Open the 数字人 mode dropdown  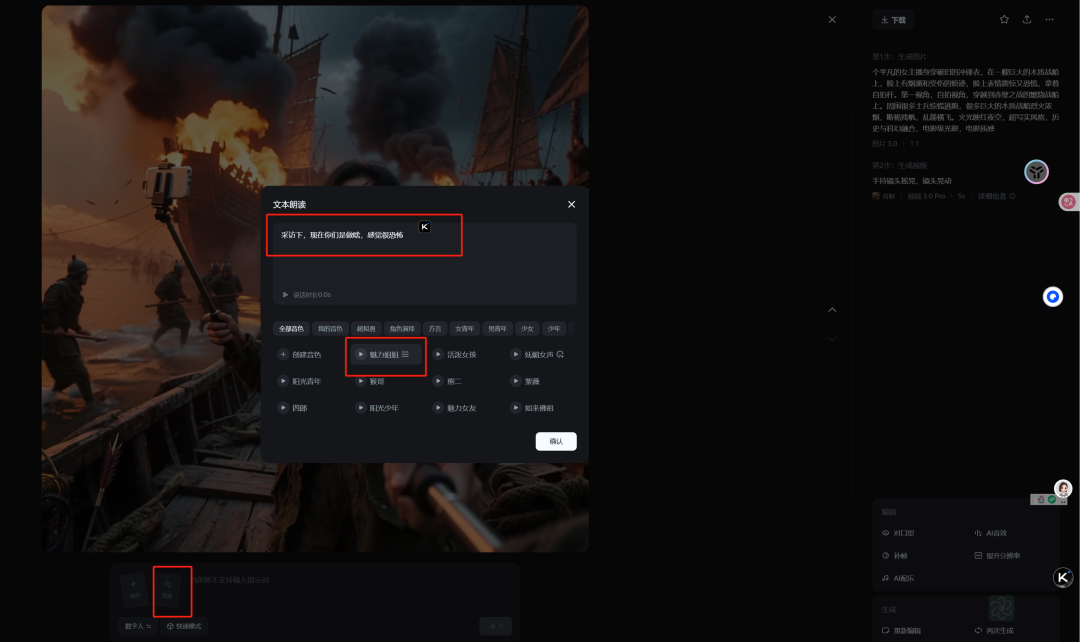pos(138,626)
